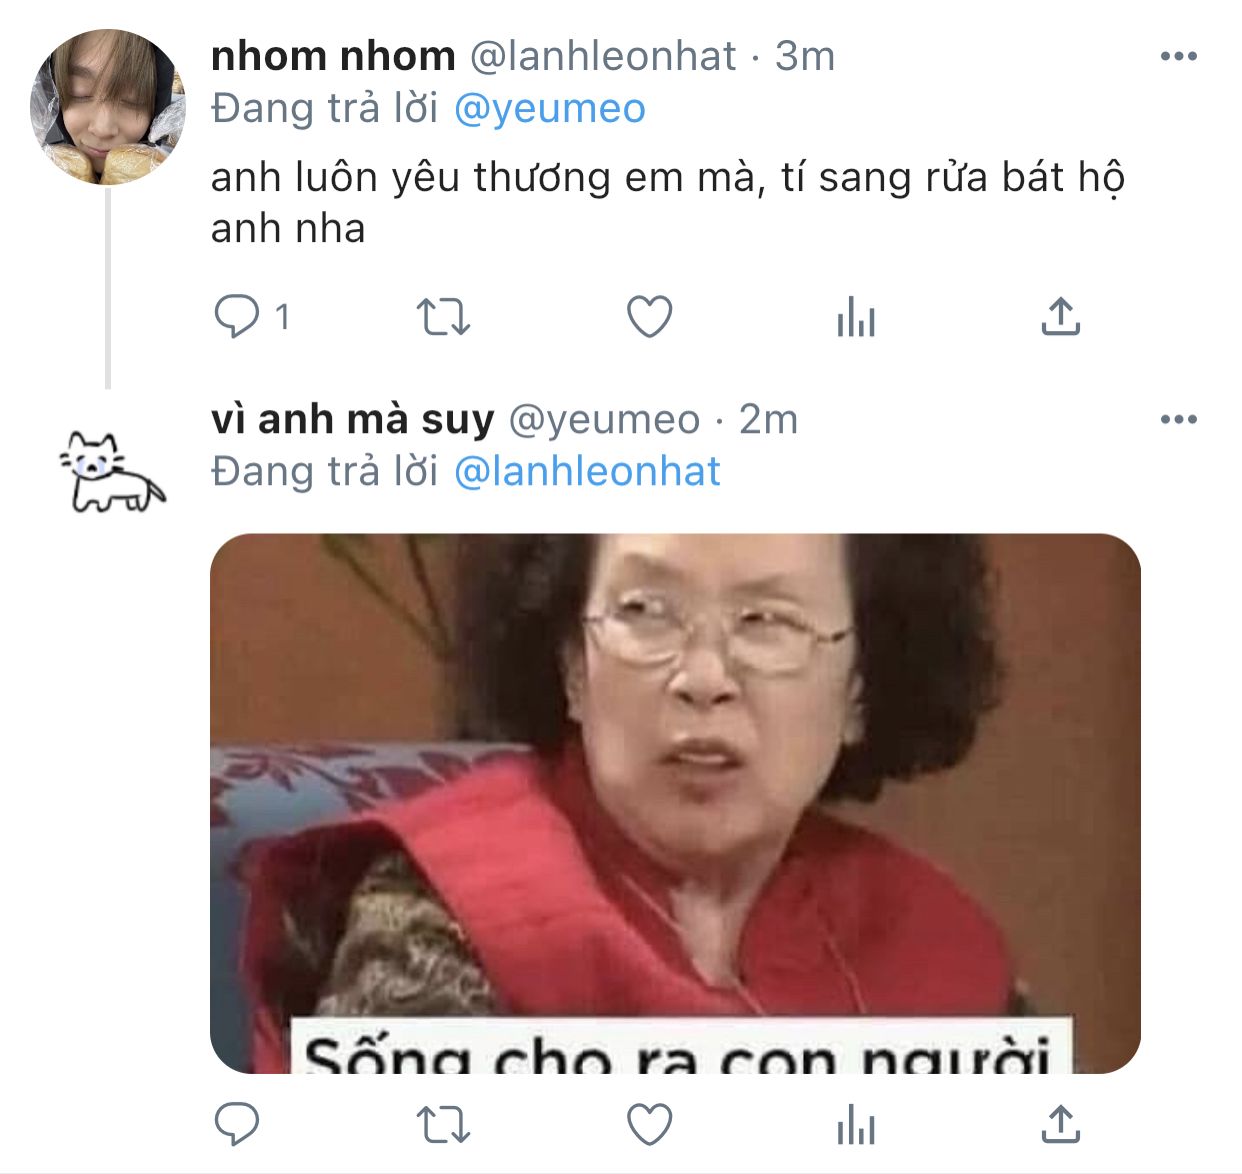Open more options for vì anh mà suy tweet

click(1179, 419)
